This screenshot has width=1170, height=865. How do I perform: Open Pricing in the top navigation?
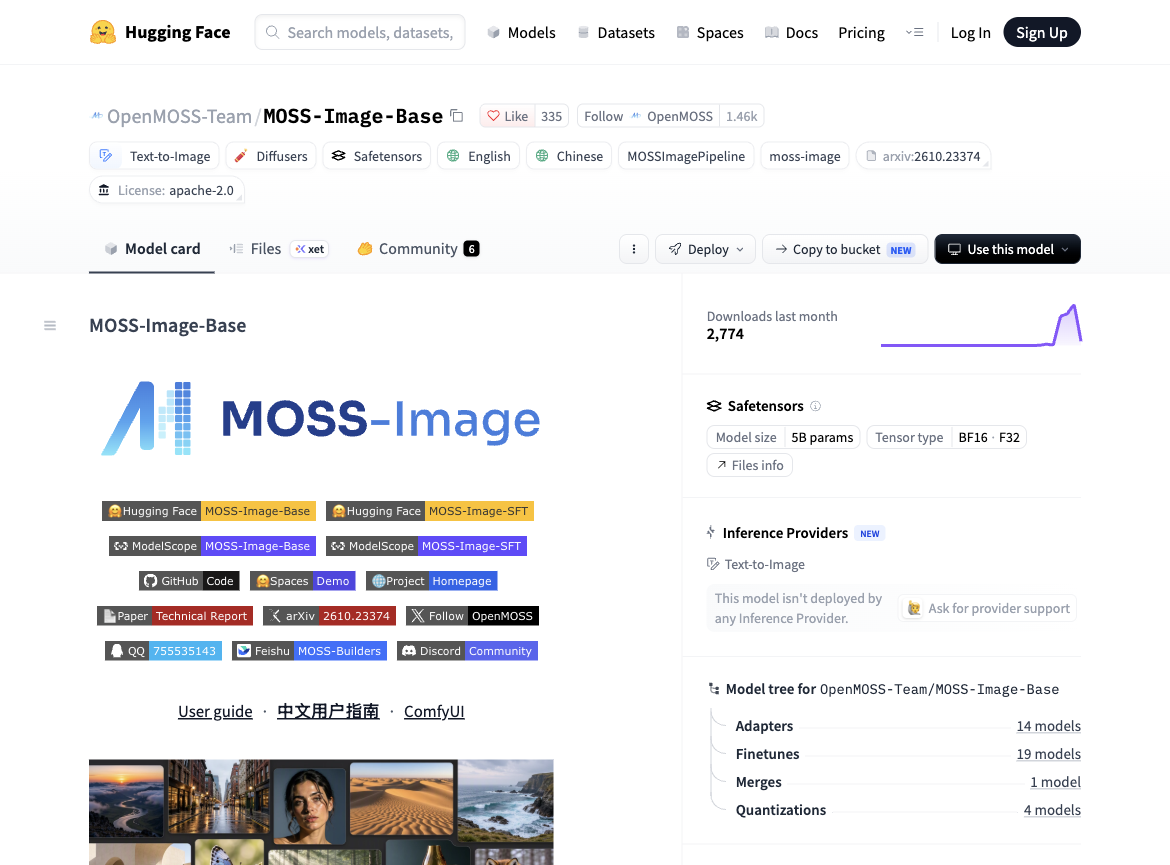pyautogui.click(x=861, y=32)
